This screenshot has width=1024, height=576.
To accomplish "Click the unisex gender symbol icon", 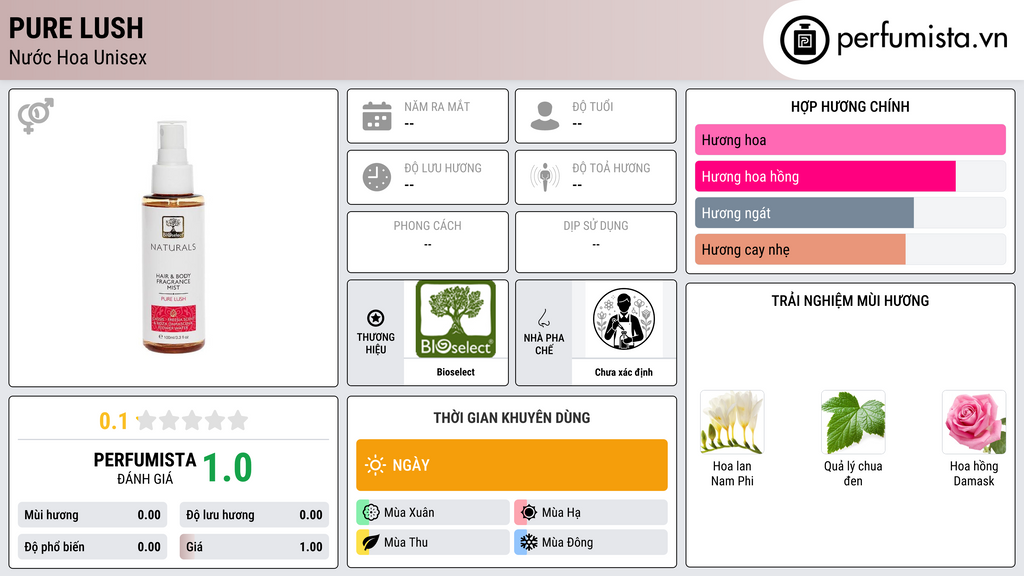I will click(36, 116).
